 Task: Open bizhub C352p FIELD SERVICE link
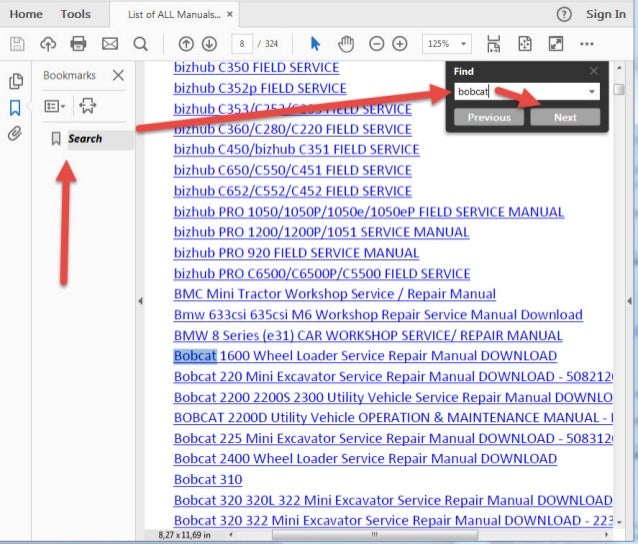coord(260,88)
